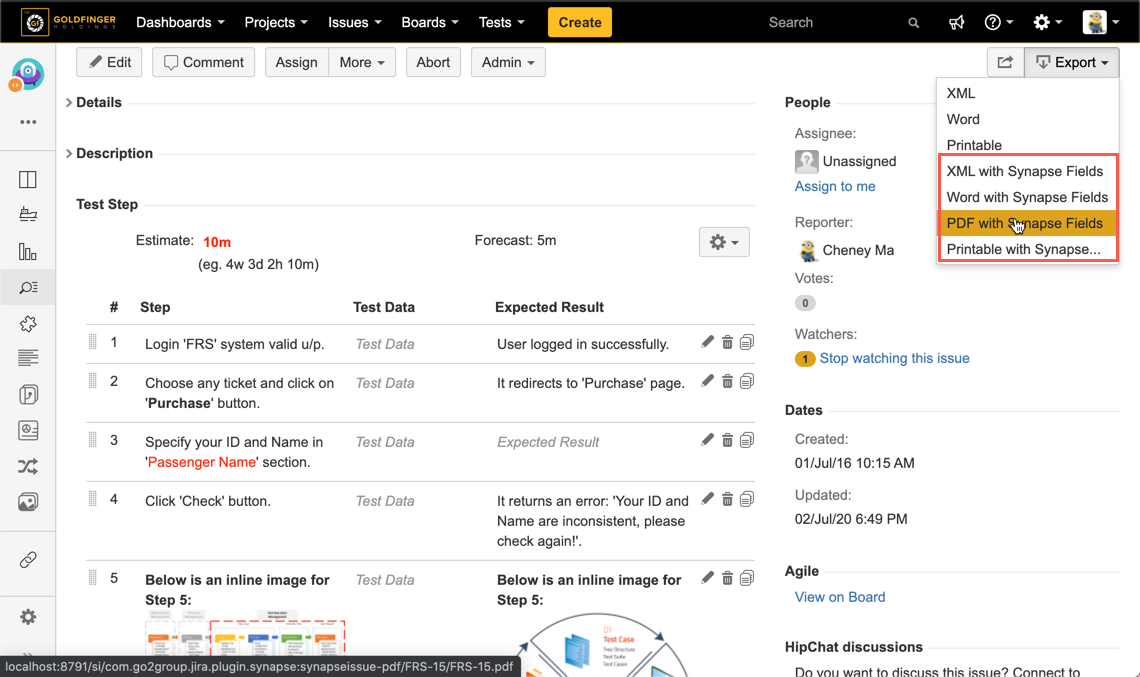Open the Test Step gear dropdown
The height and width of the screenshot is (677, 1140).
point(723,242)
